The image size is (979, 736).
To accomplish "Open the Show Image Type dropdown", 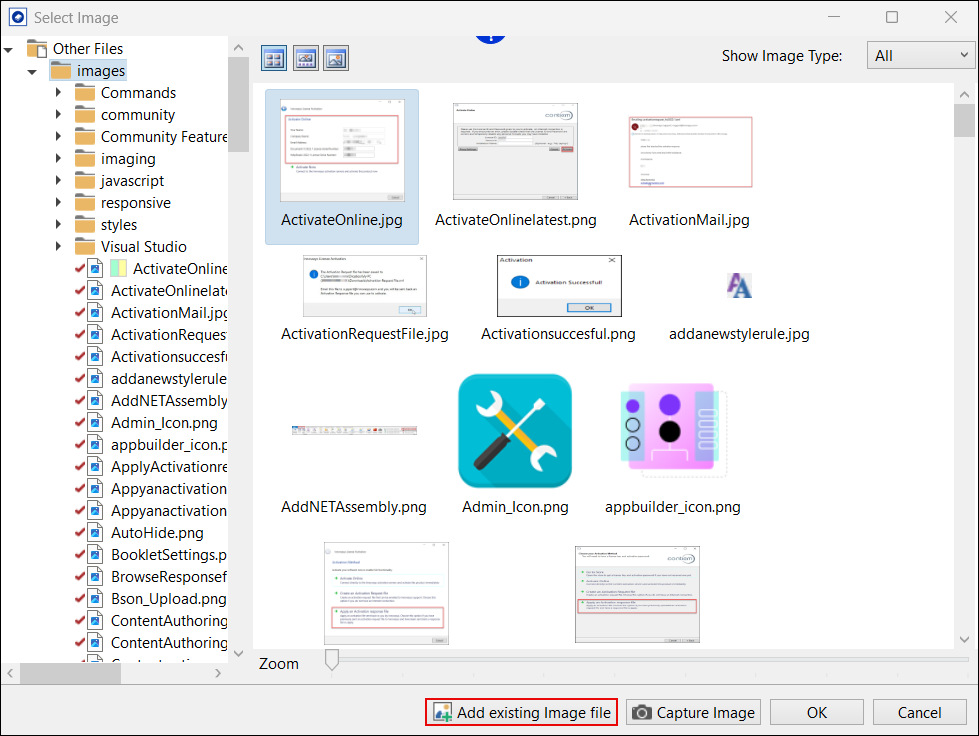I will point(916,56).
